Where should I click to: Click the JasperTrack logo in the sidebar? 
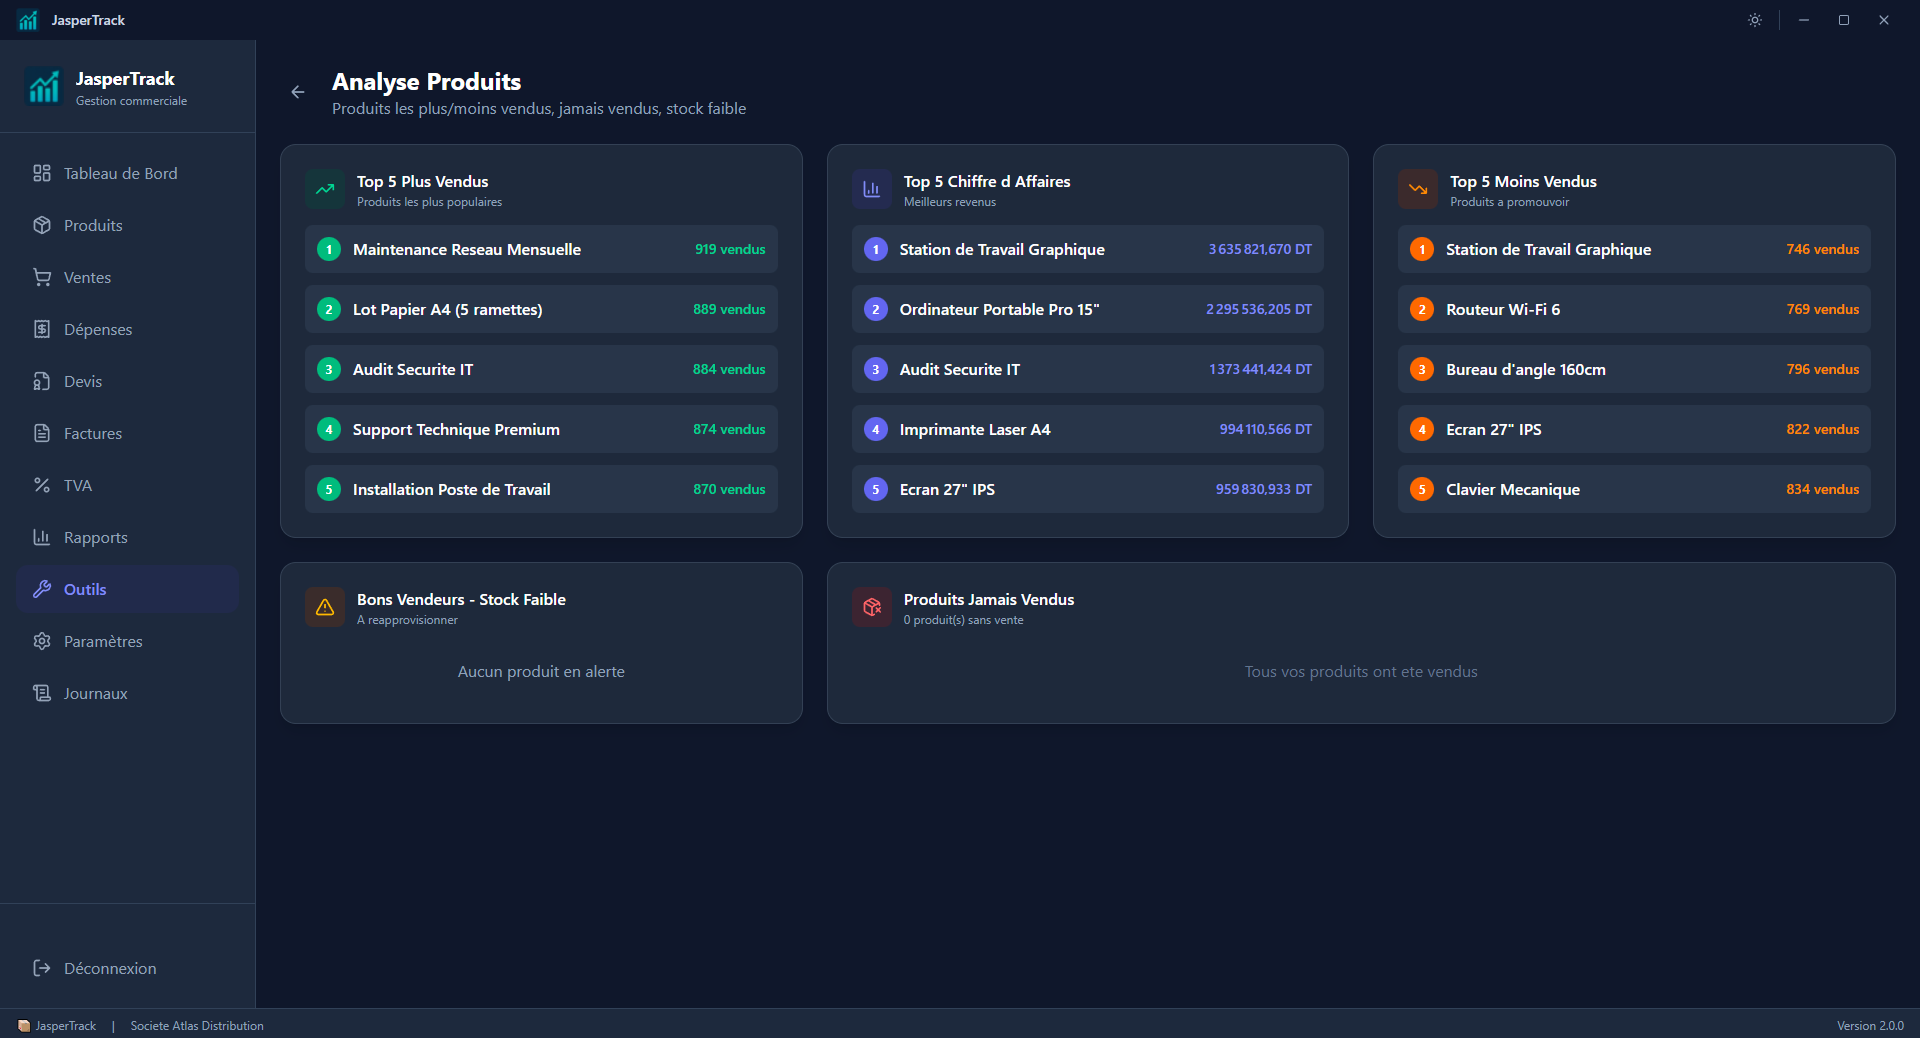point(44,87)
